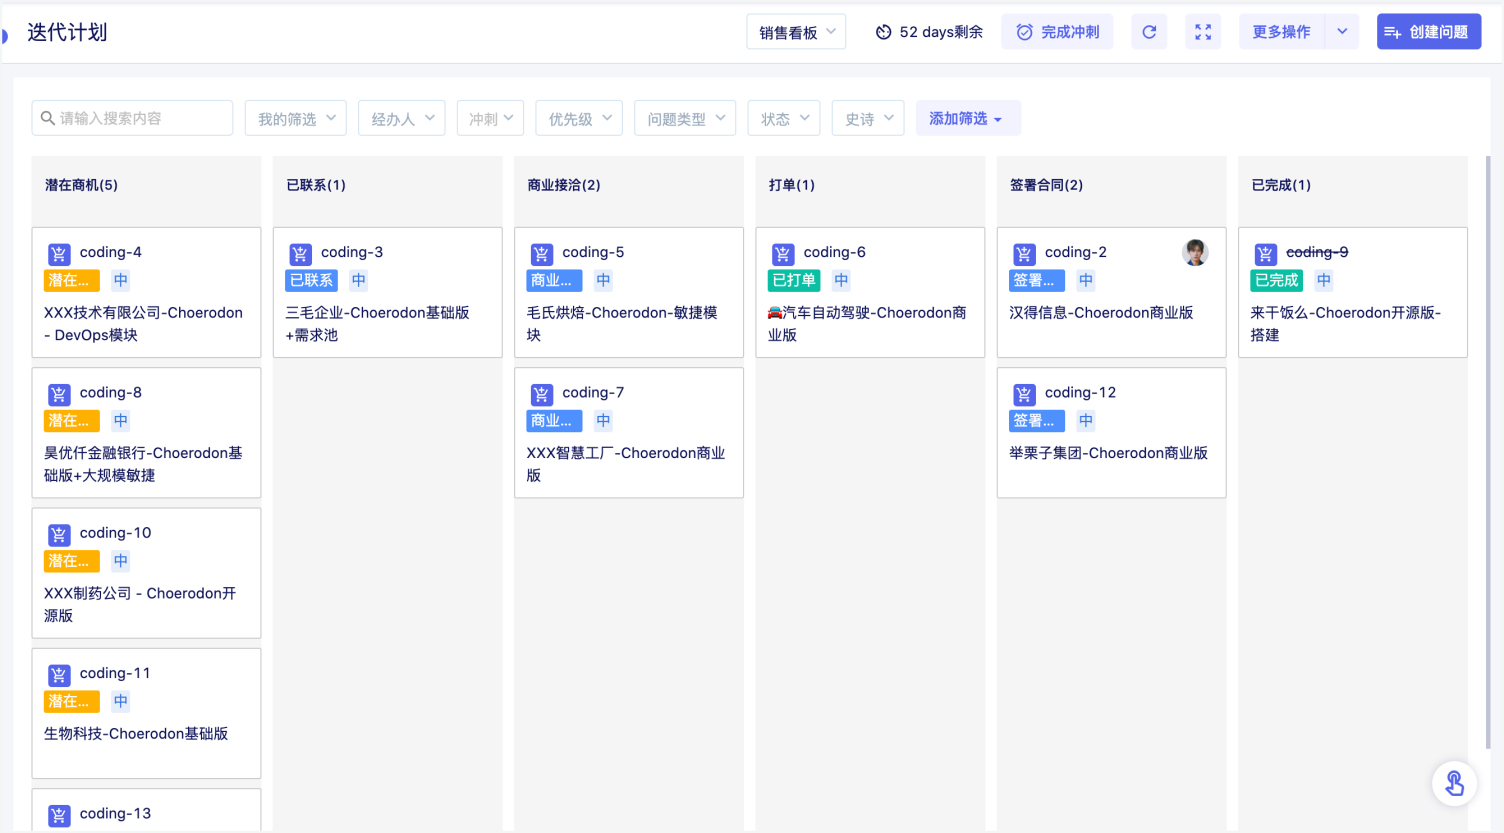Open the 史诗 filter dropdown
The width and height of the screenshot is (1504, 833).
(868, 118)
